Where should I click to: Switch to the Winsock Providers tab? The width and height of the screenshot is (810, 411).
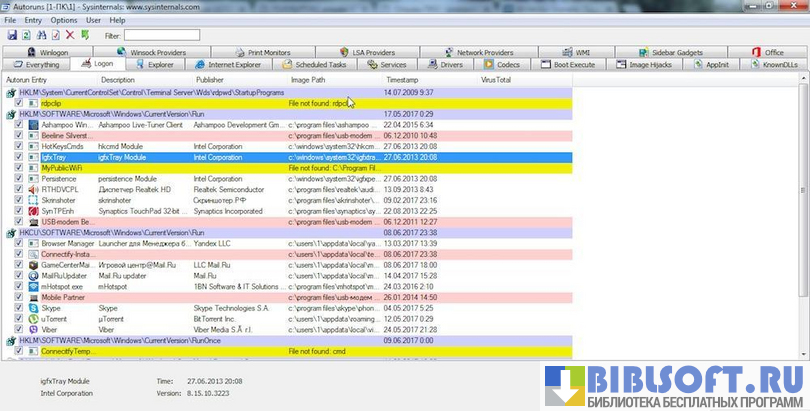[x=153, y=52]
